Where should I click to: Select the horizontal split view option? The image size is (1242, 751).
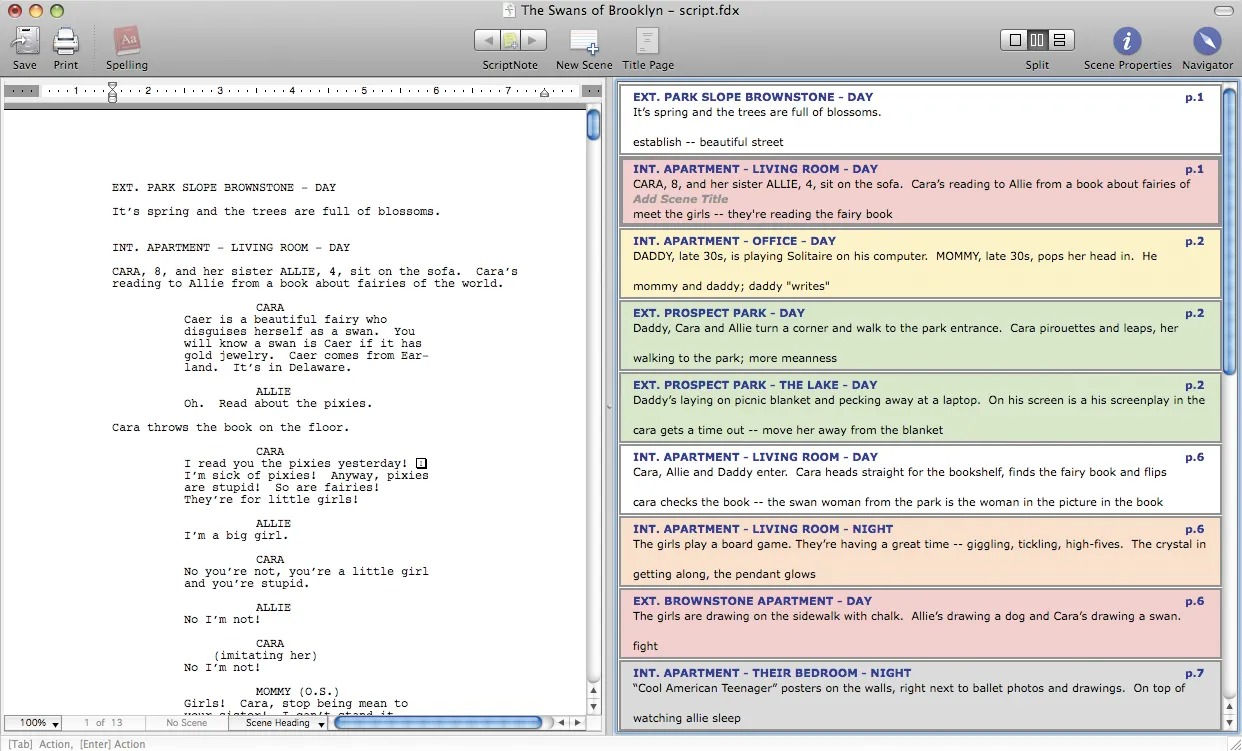coord(1061,40)
